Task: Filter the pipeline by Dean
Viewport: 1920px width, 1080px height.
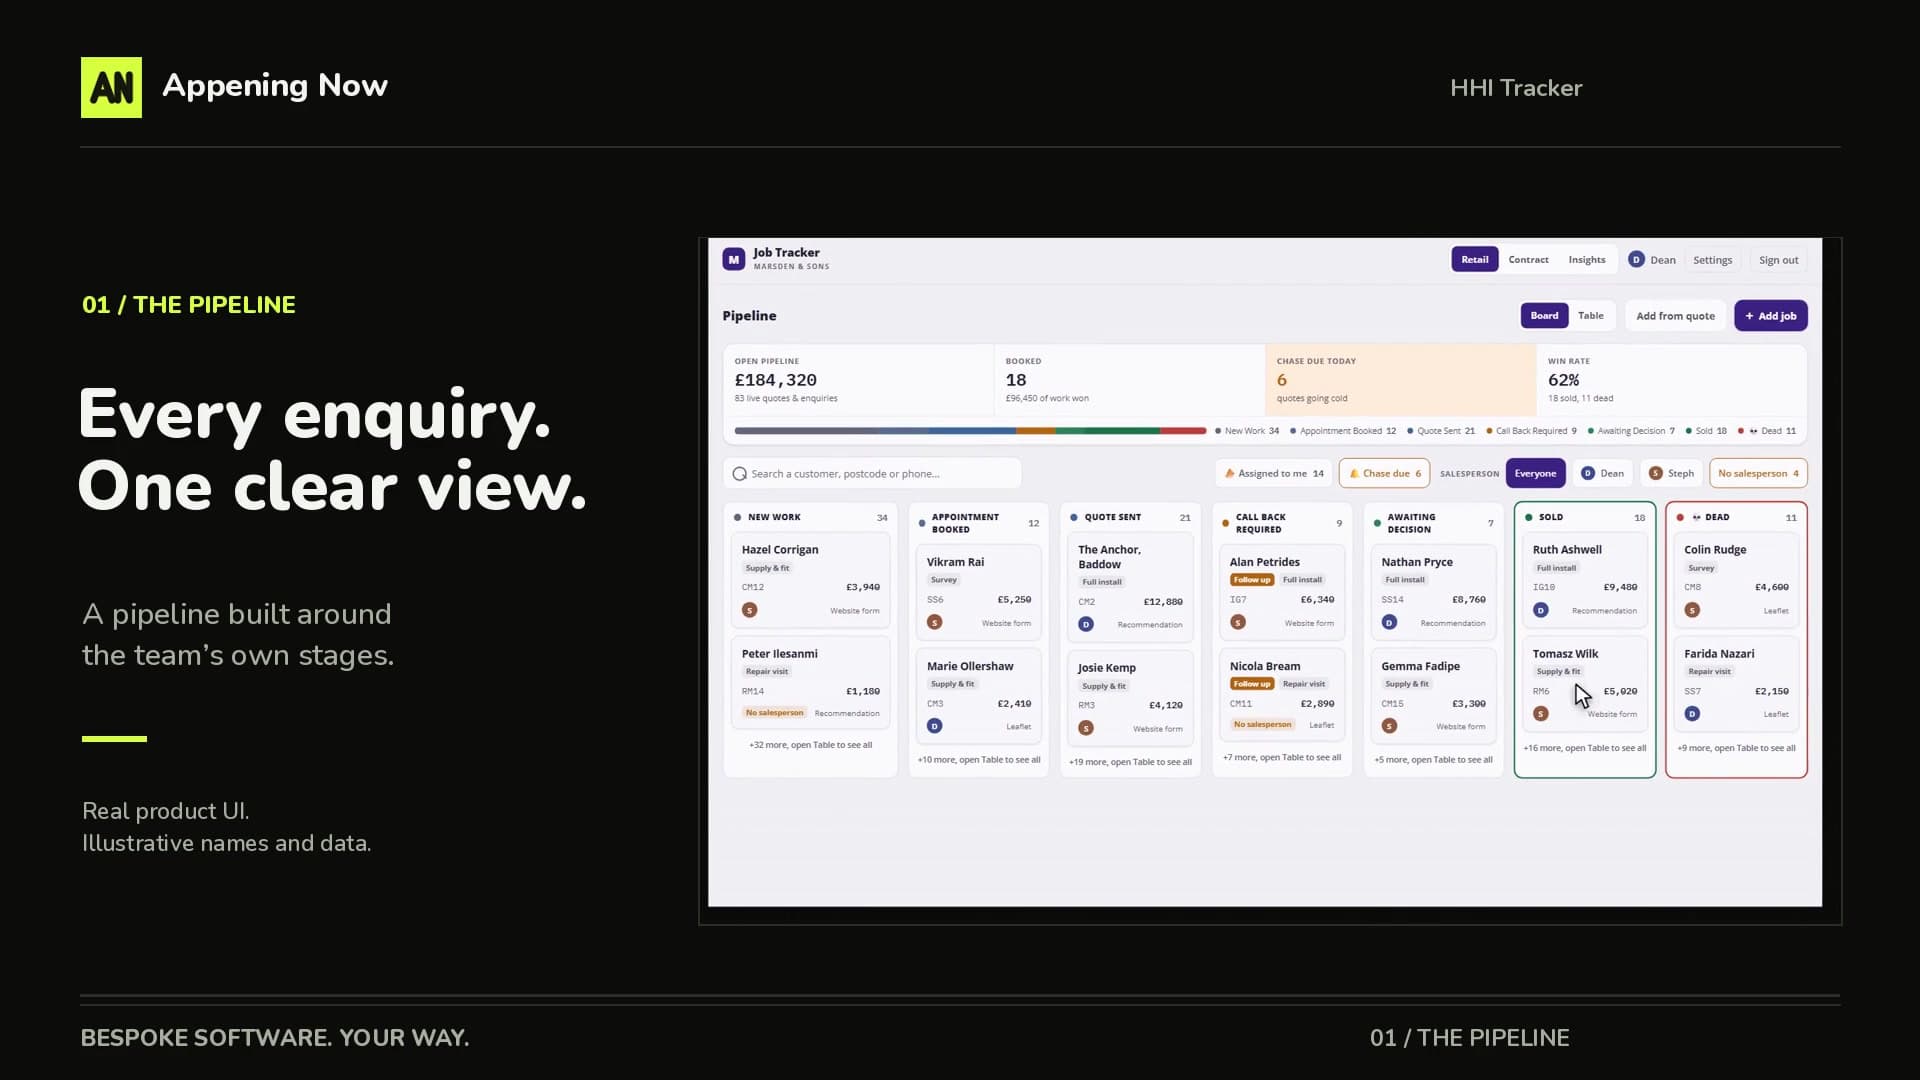Action: 1602,474
